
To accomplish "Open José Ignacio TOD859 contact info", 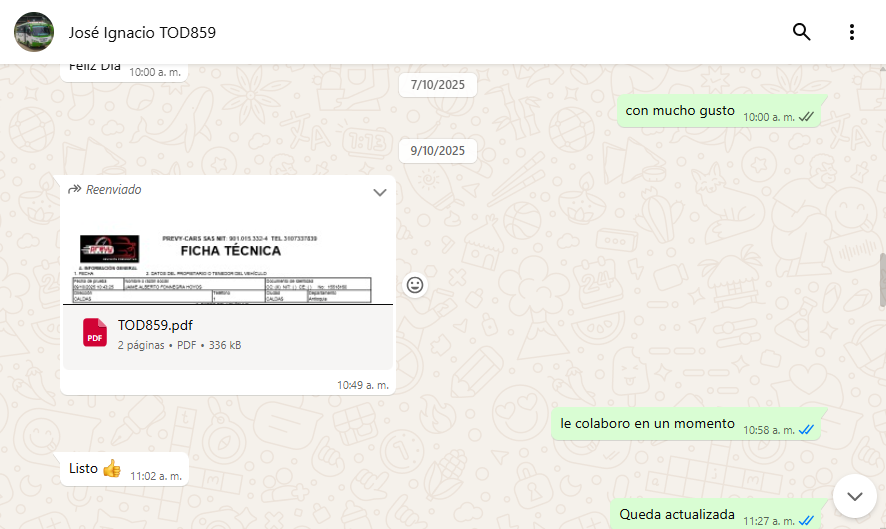I will click(142, 33).
